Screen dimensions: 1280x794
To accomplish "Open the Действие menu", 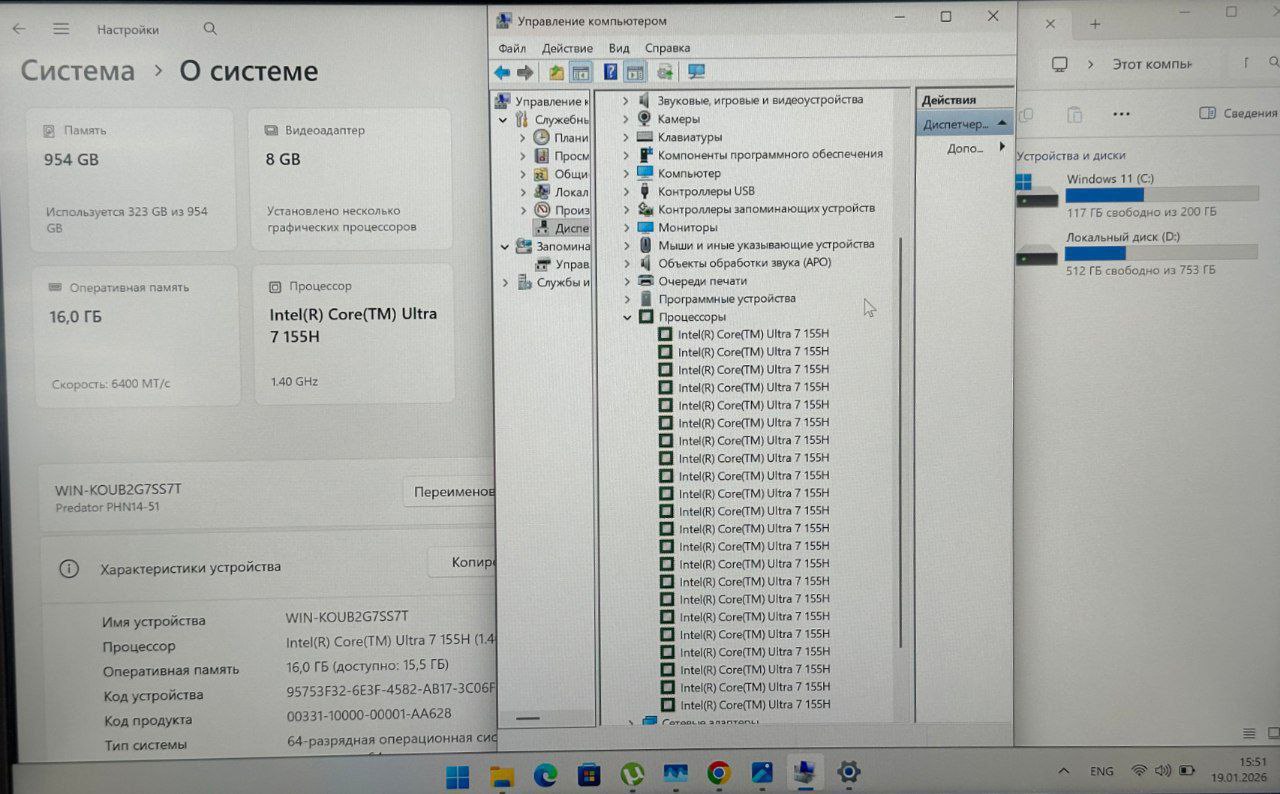I will (x=567, y=48).
